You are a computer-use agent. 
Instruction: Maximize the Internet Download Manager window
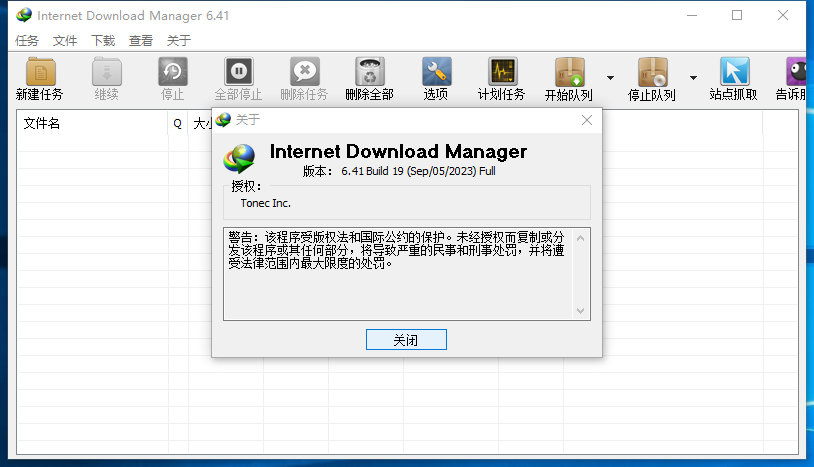click(737, 16)
